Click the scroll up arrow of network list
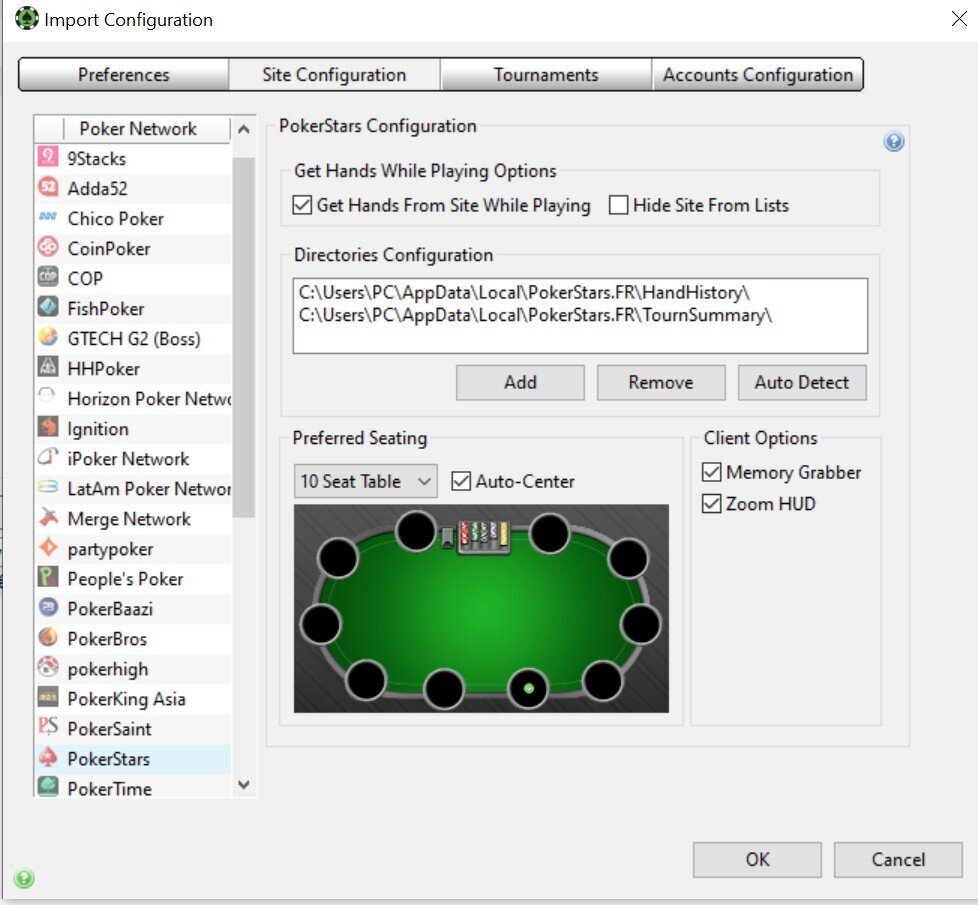Viewport: 978px width, 905px height. [x=244, y=129]
